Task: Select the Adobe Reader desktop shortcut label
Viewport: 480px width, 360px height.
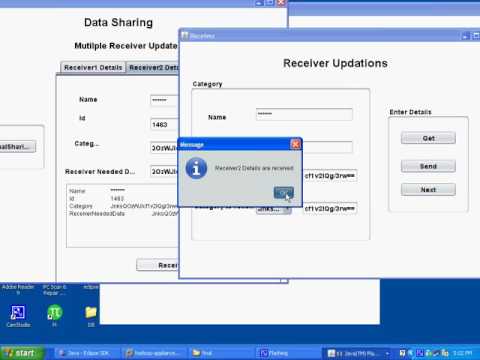Action: pos(18,289)
